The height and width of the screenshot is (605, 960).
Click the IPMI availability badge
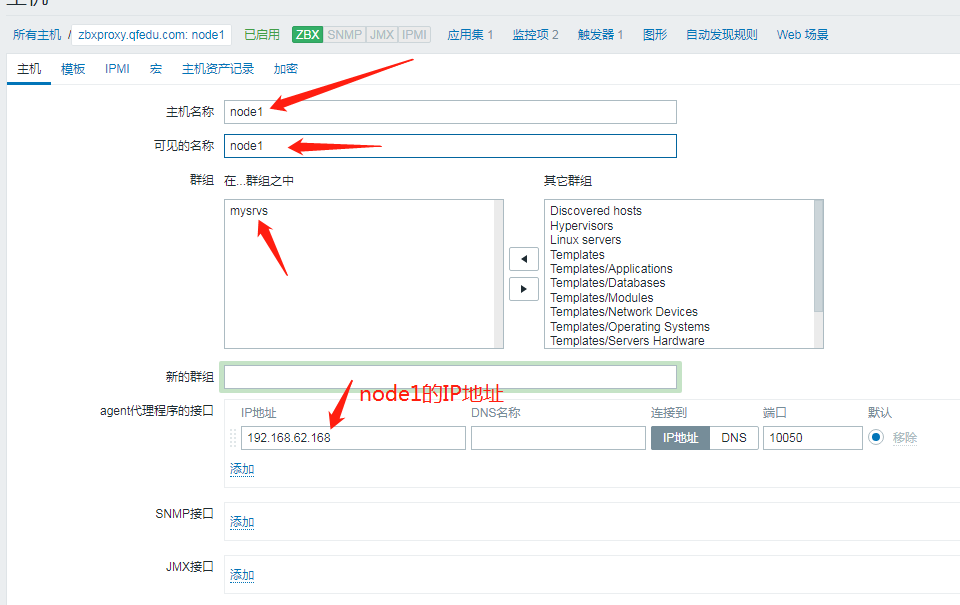414,34
